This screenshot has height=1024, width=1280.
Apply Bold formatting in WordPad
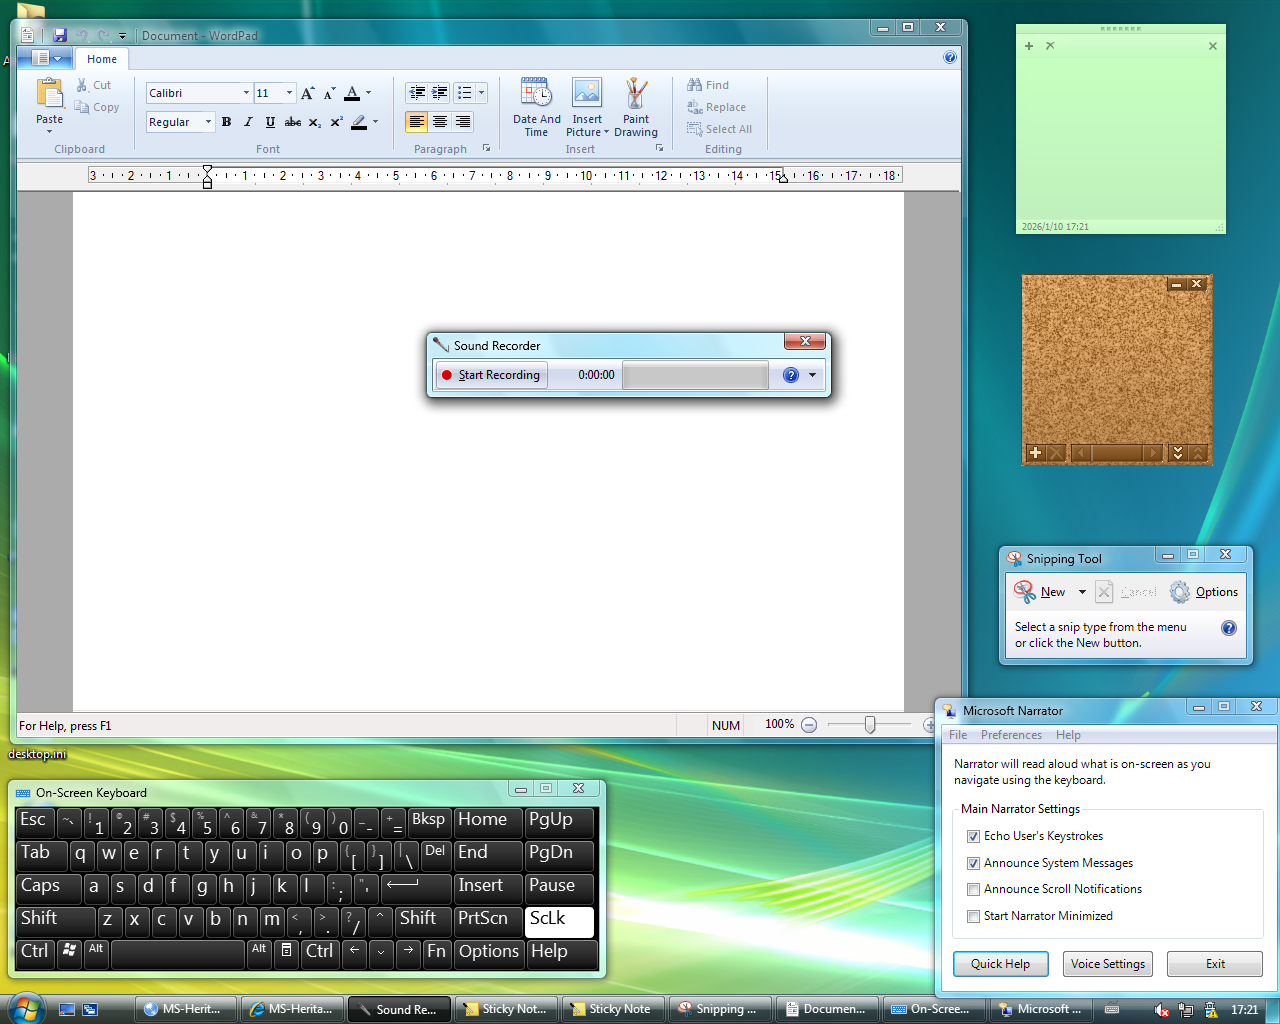pyautogui.click(x=227, y=122)
